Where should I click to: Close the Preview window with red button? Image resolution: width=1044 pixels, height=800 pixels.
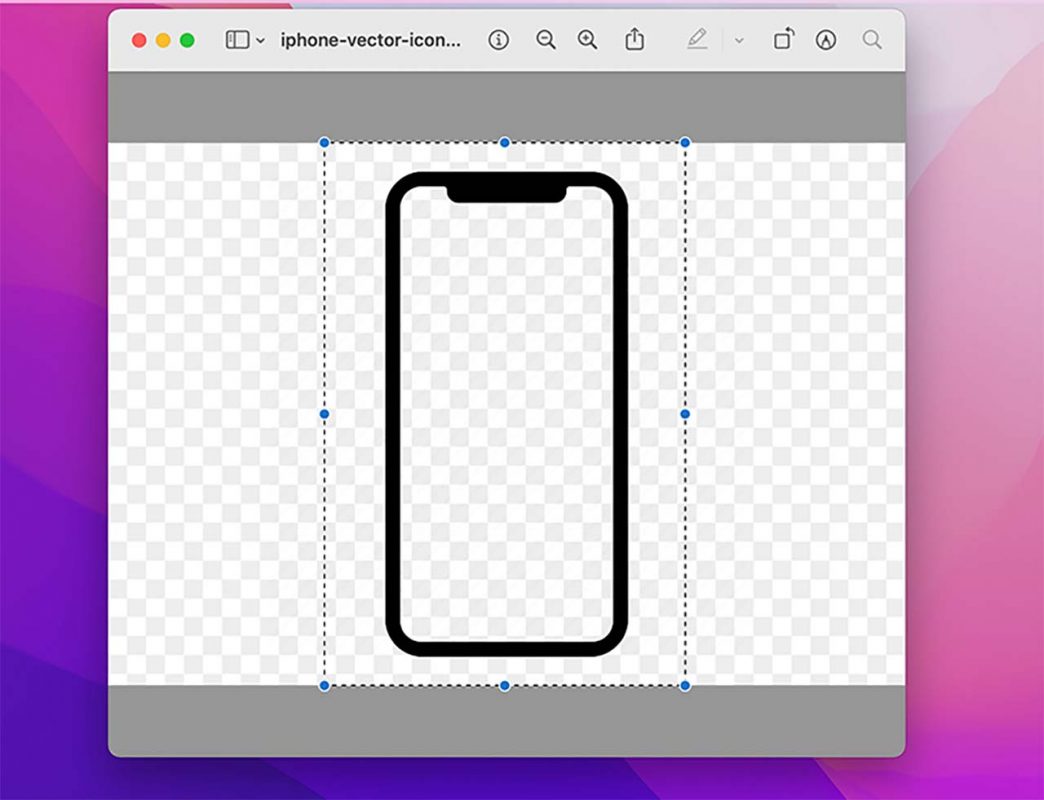[139, 41]
